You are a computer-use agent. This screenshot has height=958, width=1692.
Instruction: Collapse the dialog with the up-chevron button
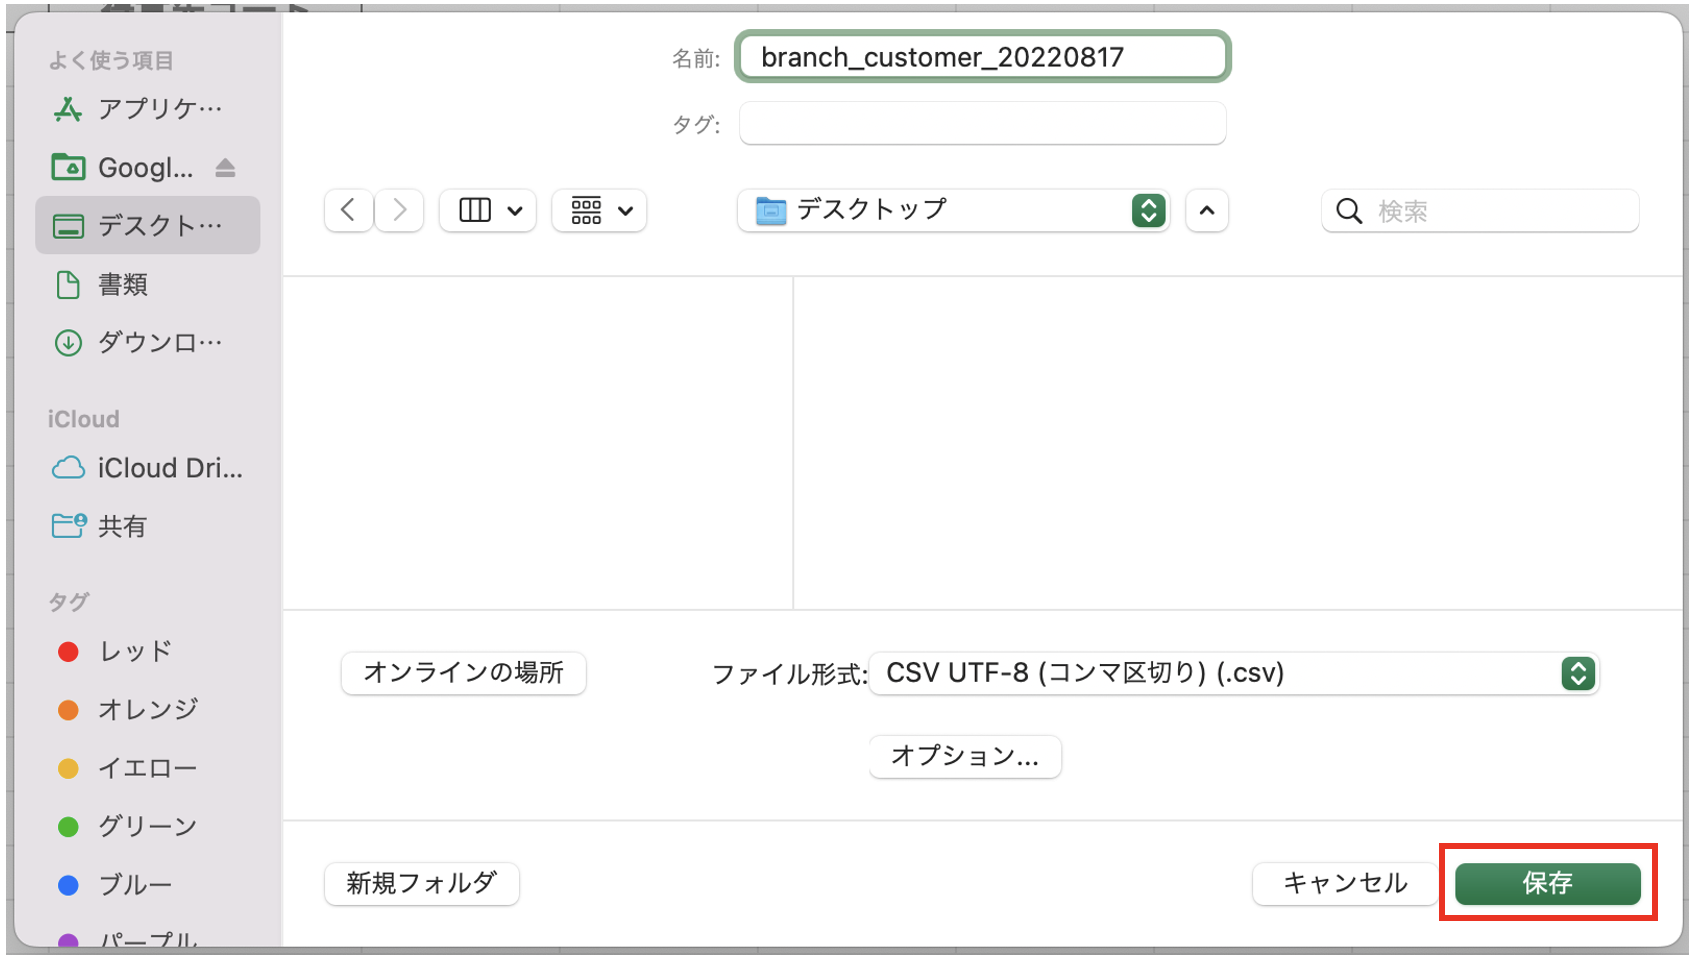coord(1207,210)
